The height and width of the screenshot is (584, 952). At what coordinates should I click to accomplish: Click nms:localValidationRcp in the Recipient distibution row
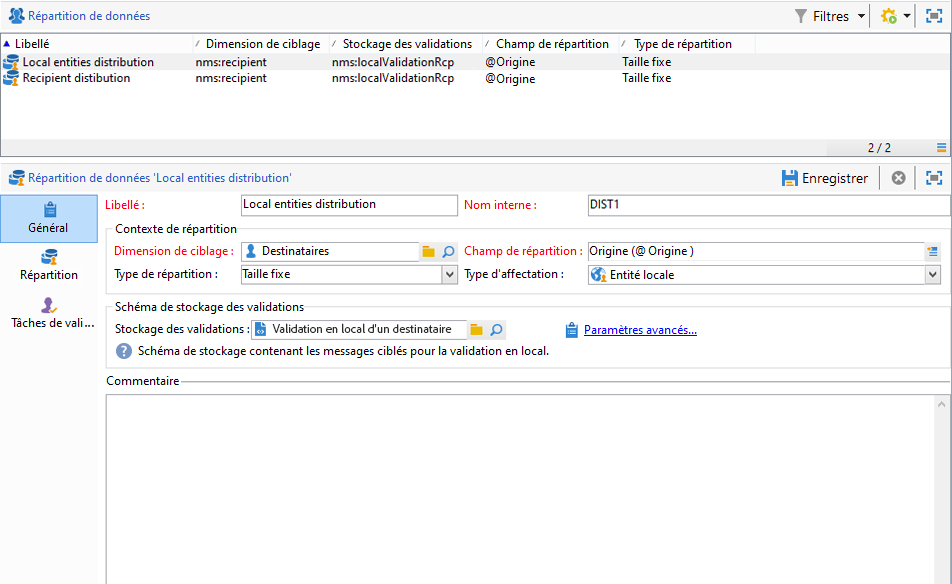tap(393, 78)
